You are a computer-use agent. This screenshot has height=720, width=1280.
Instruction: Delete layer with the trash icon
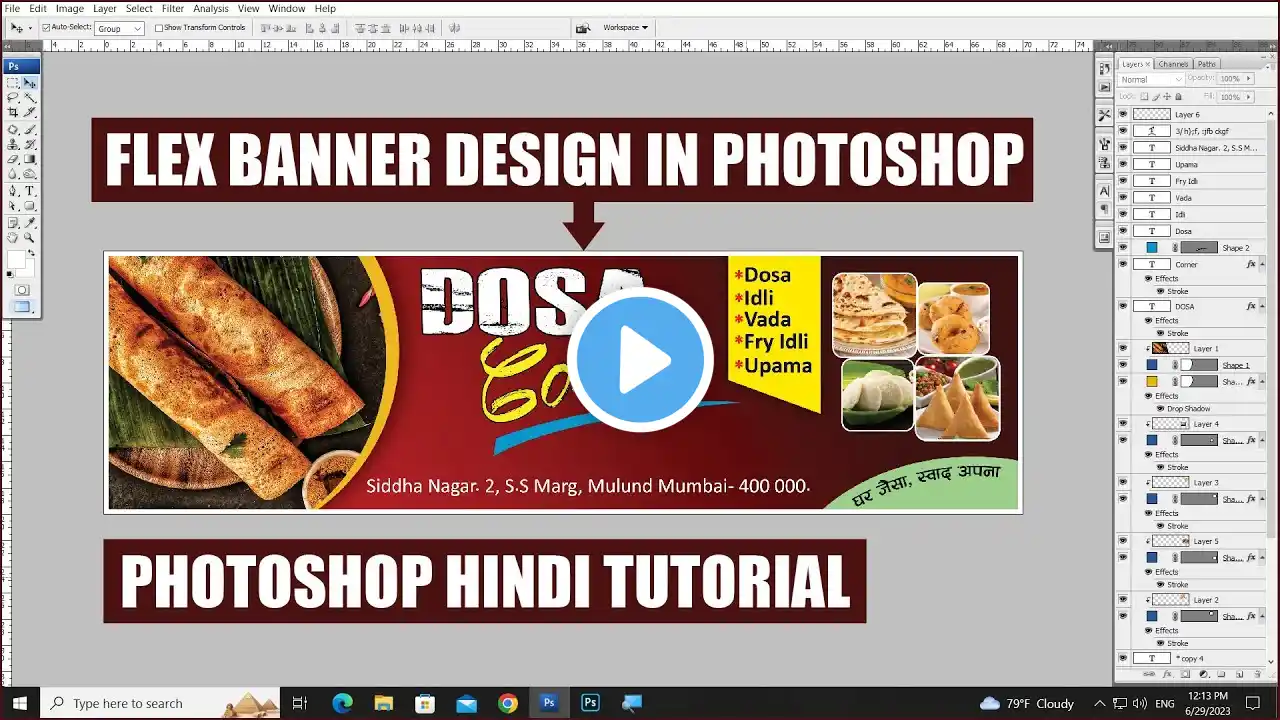(x=1257, y=675)
